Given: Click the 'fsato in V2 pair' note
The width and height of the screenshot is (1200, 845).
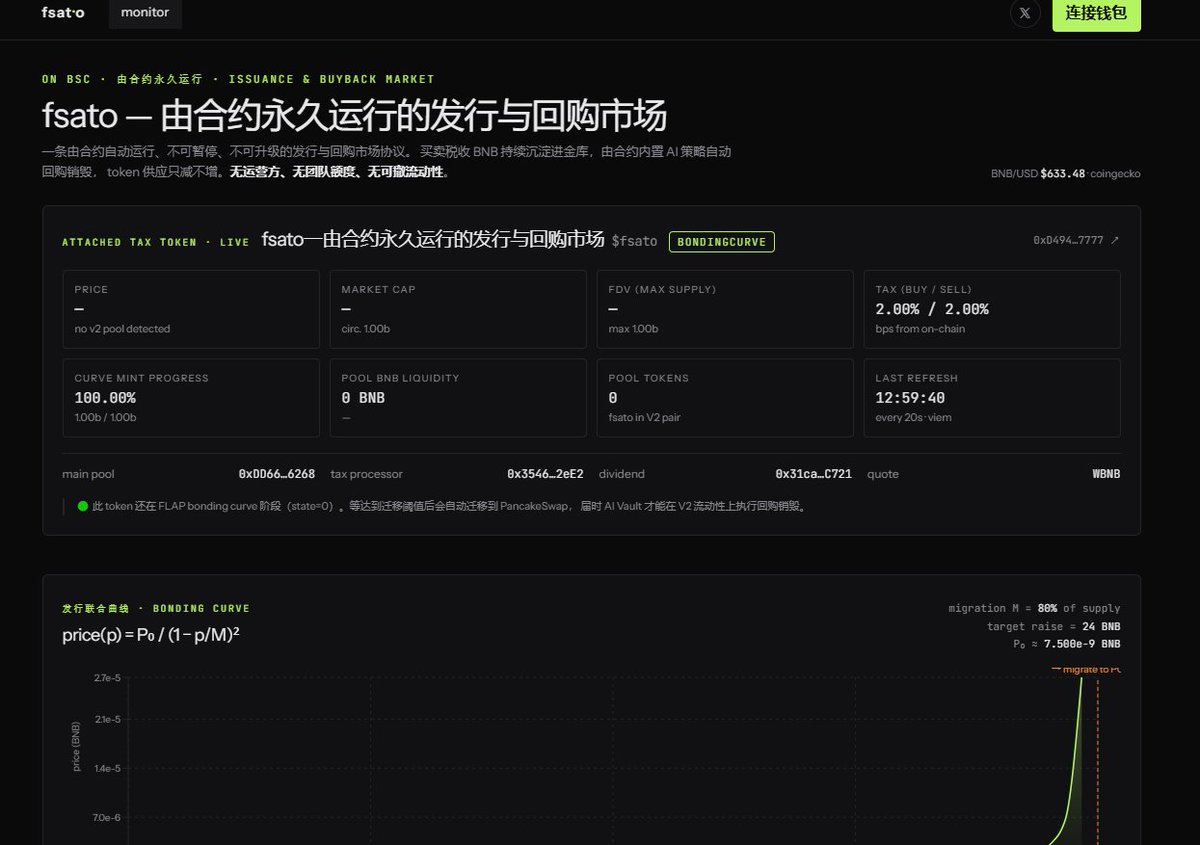Looking at the screenshot, I should click(x=644, y=418).
